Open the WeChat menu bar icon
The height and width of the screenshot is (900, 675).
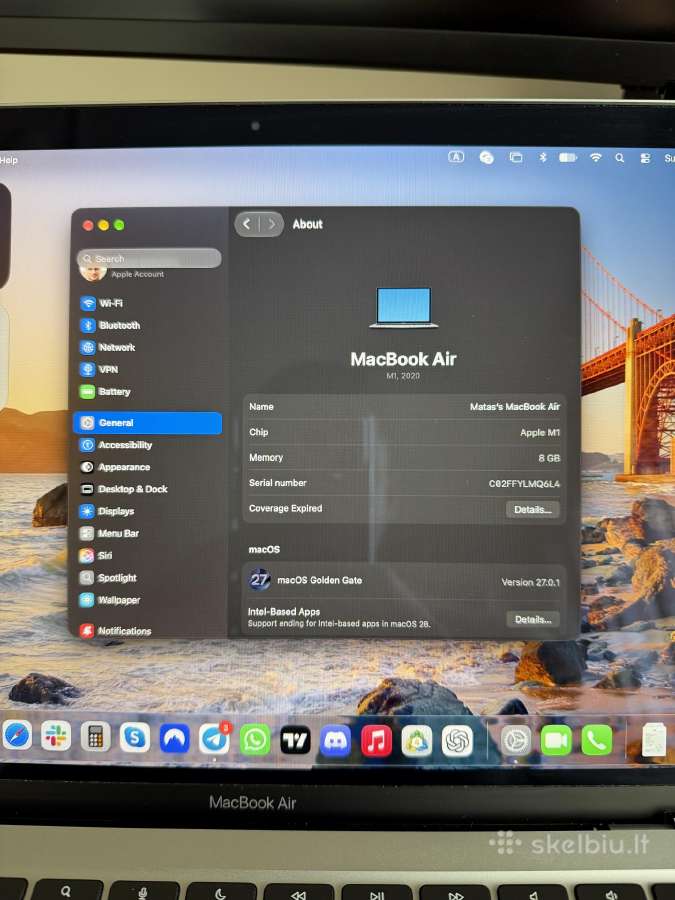pyautogui.click(x=486, y=157)
